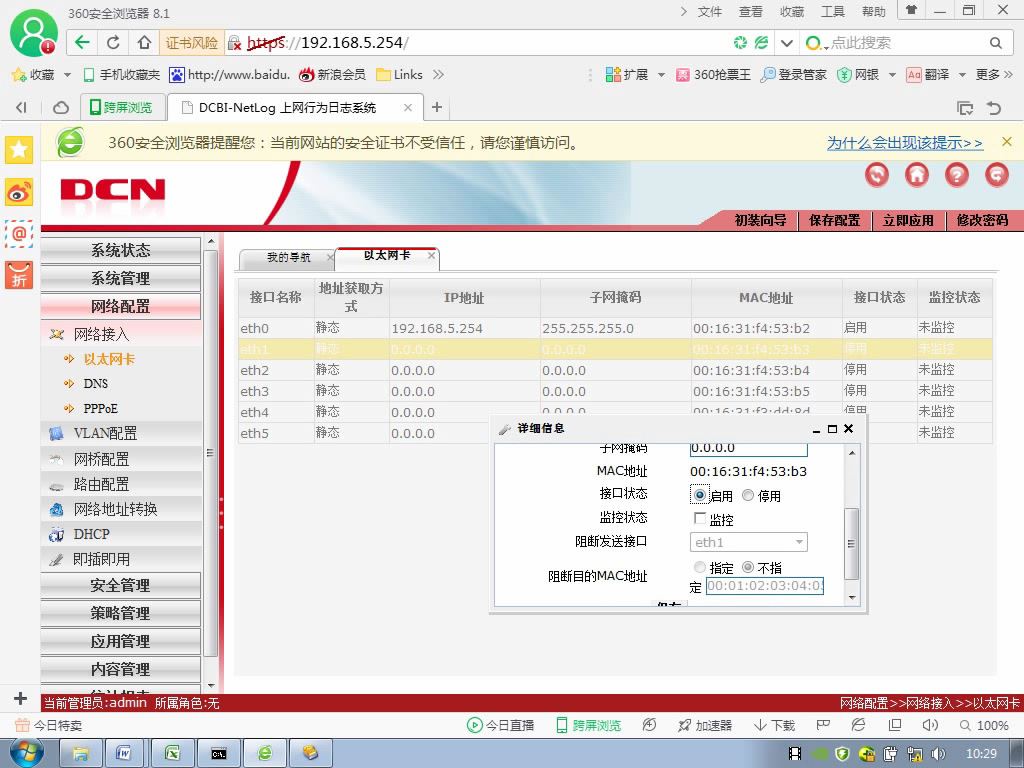The height and width of the screenshot is (768, 1024).
Task: Open DHCP in the sidebar
Action: (91, 534)
